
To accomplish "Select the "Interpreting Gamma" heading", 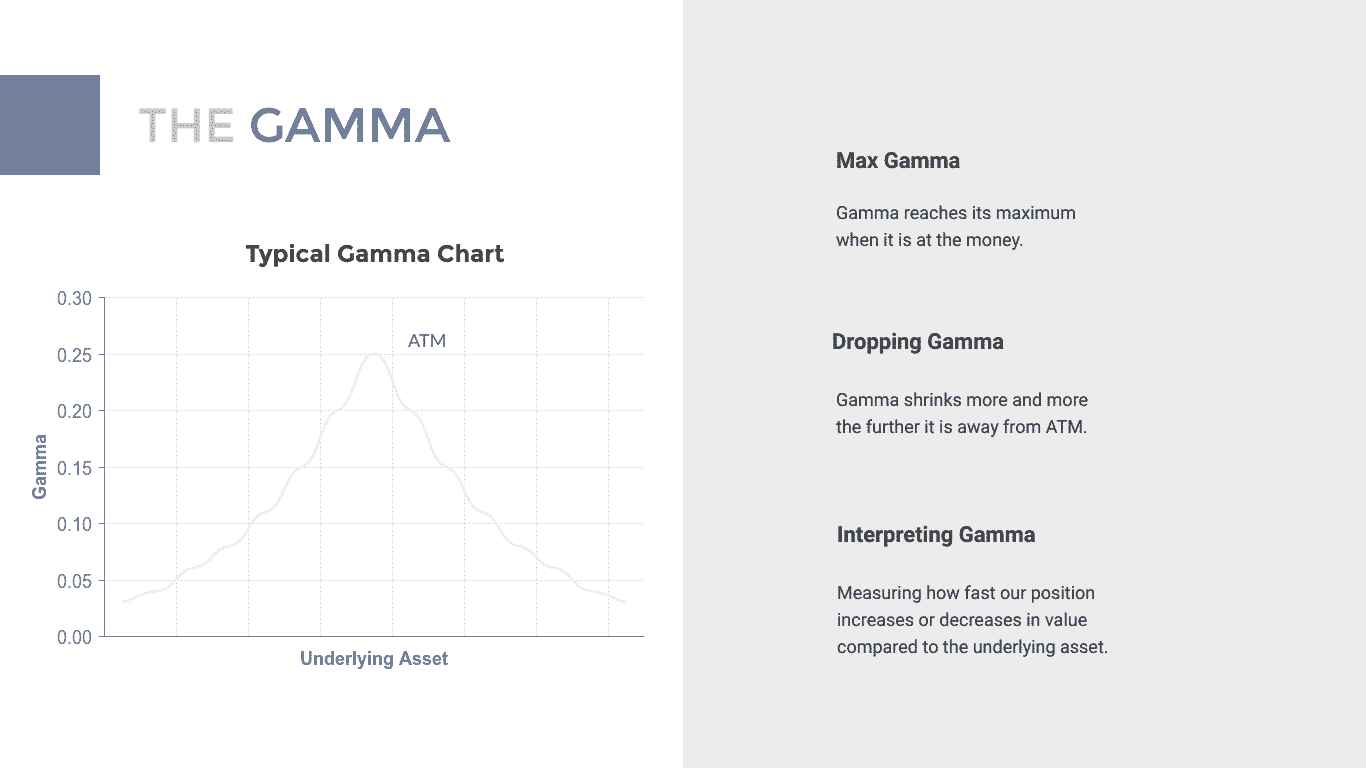I will coord(936,535).
